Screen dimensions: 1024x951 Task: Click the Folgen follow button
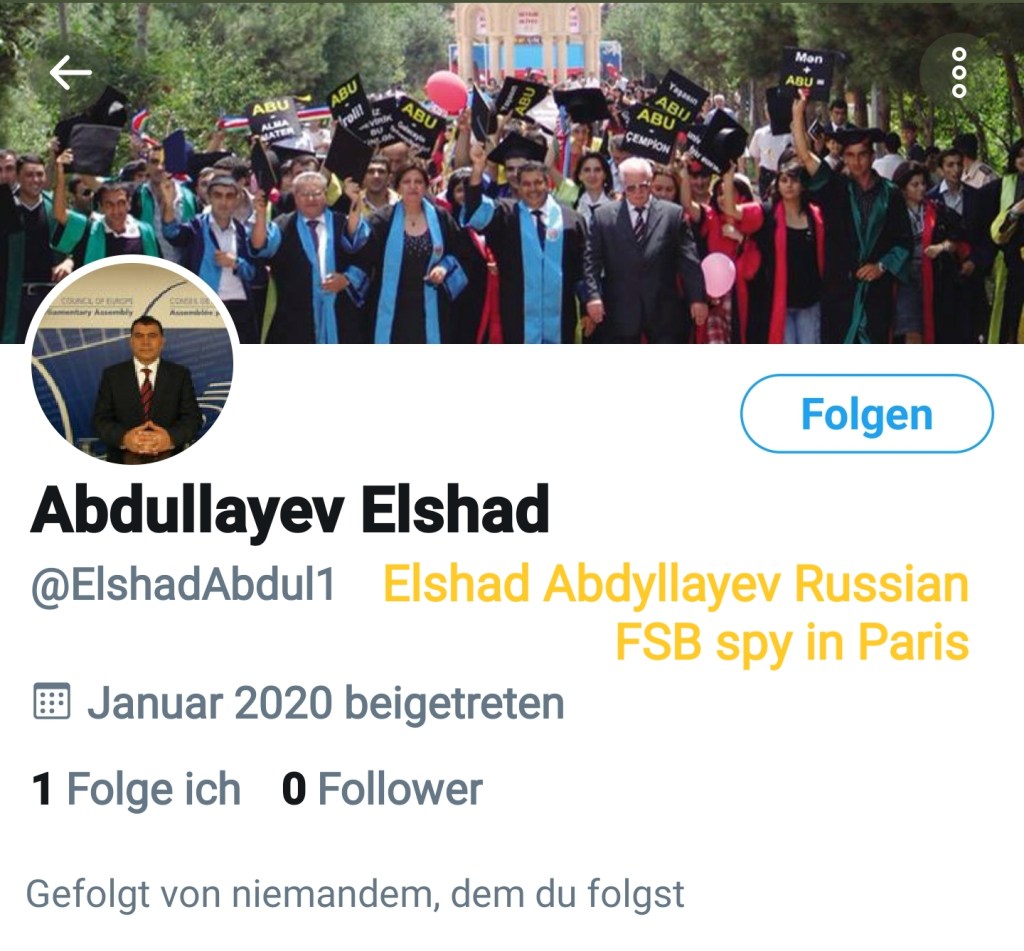click(867, 413)
